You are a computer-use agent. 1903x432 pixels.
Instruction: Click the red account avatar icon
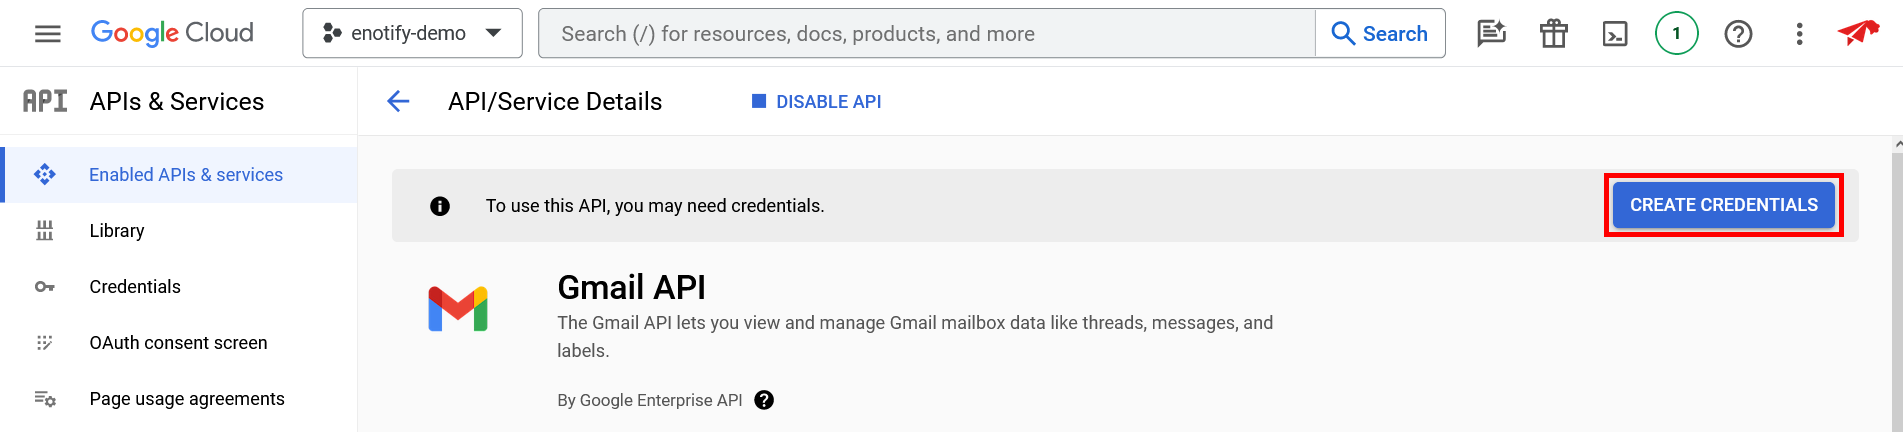coord(1858,33)
